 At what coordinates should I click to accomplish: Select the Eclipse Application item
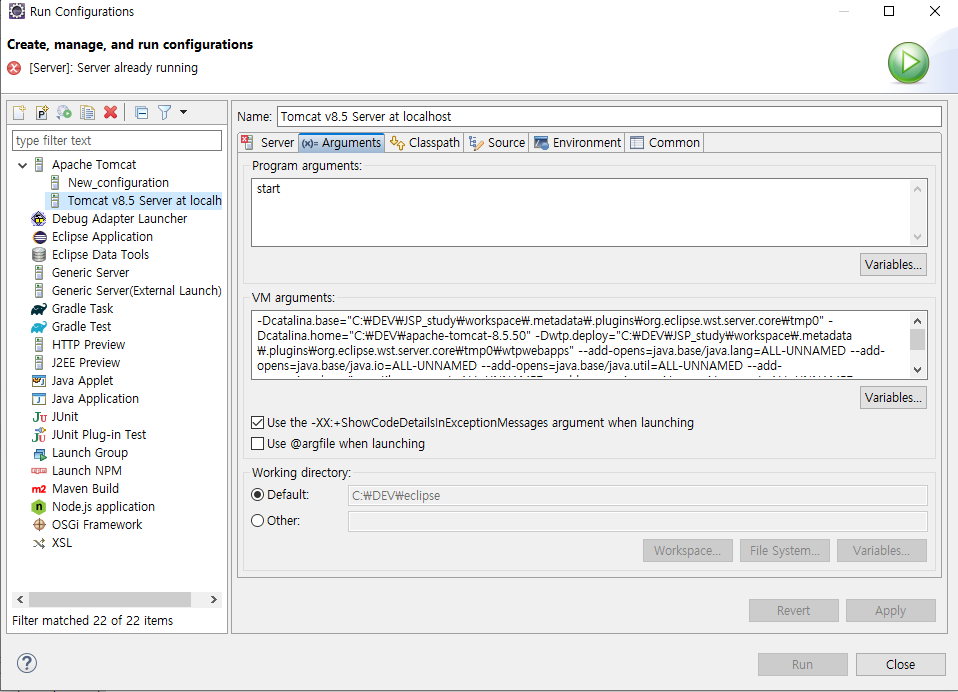(x=102, y=236)
